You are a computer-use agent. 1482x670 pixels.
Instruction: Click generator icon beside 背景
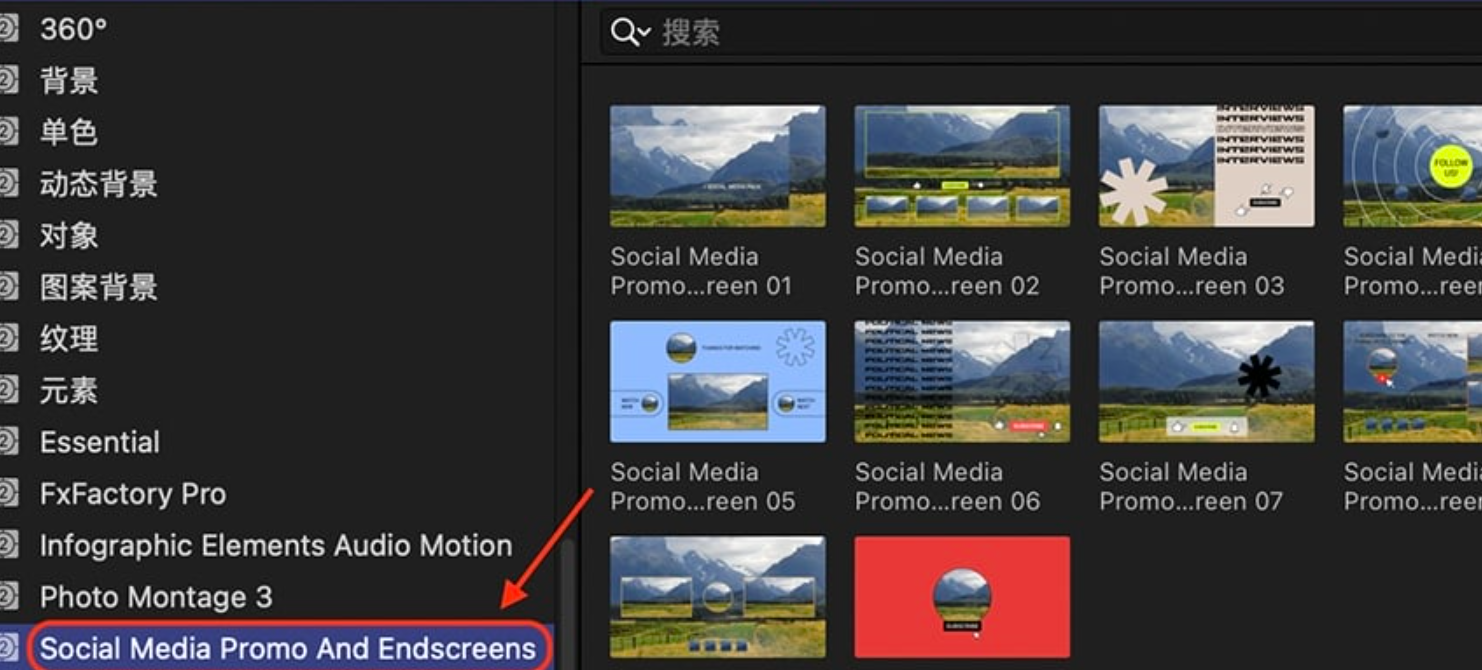(x=8, y=80)
